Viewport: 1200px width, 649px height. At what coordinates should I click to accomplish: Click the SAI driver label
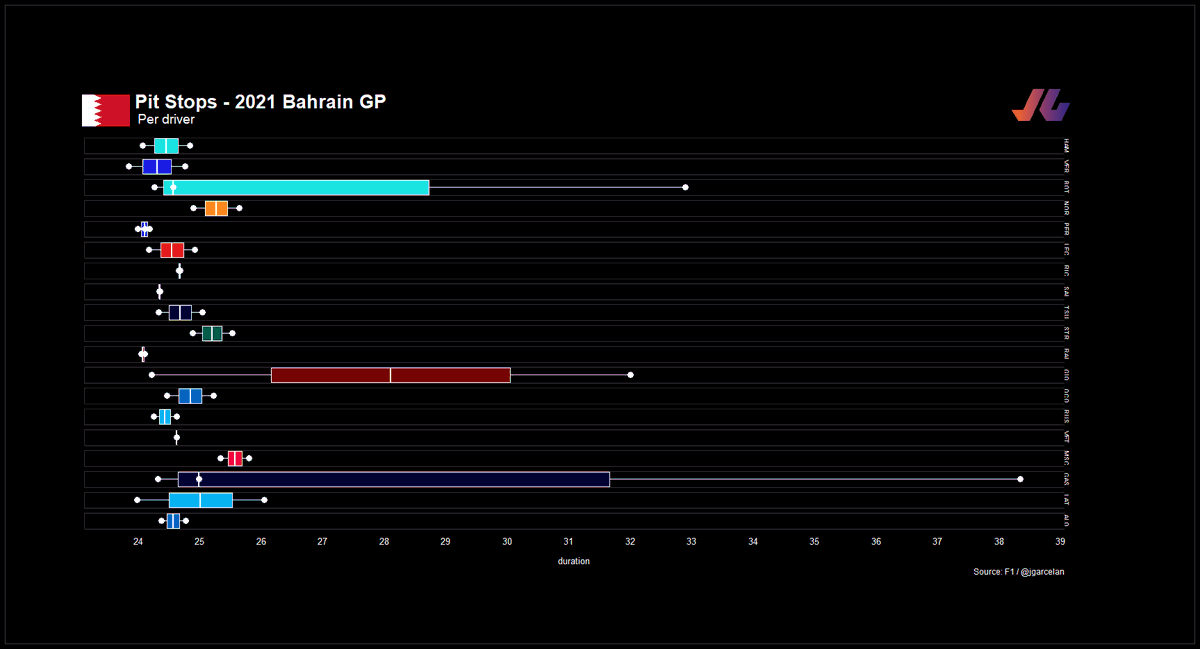click(x=1068, y=292)
